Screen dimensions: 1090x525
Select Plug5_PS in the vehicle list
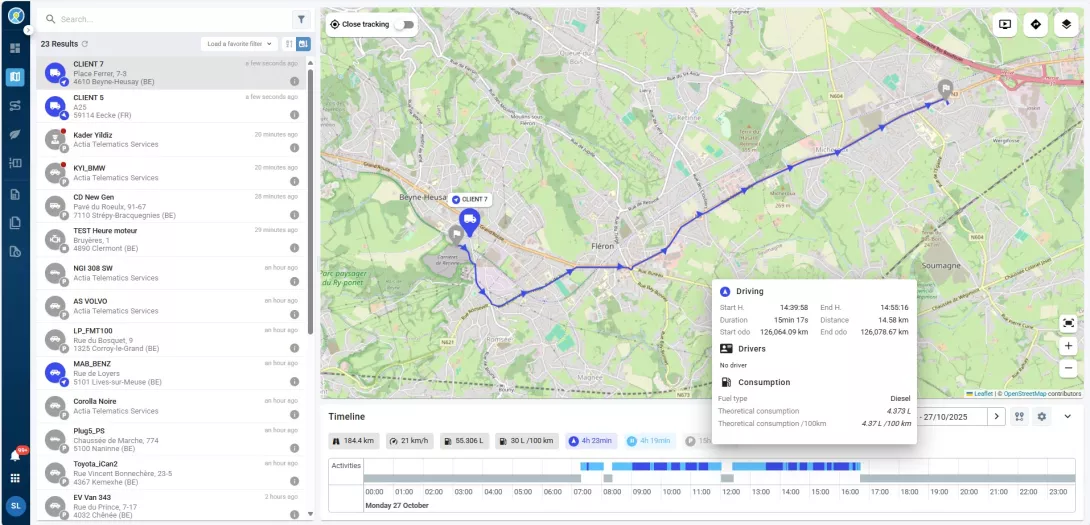(170, 439)
